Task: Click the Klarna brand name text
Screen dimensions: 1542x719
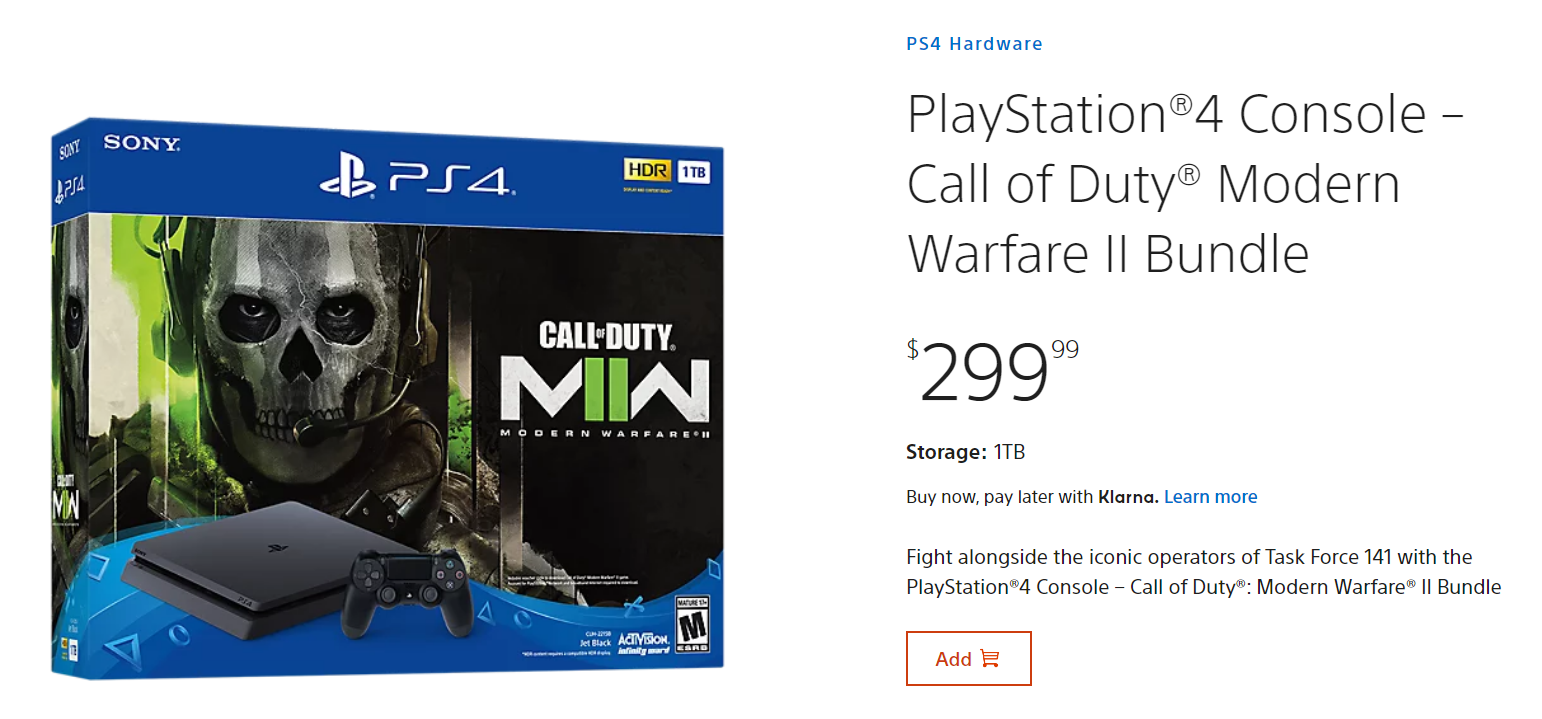Action: point(1129,496)
